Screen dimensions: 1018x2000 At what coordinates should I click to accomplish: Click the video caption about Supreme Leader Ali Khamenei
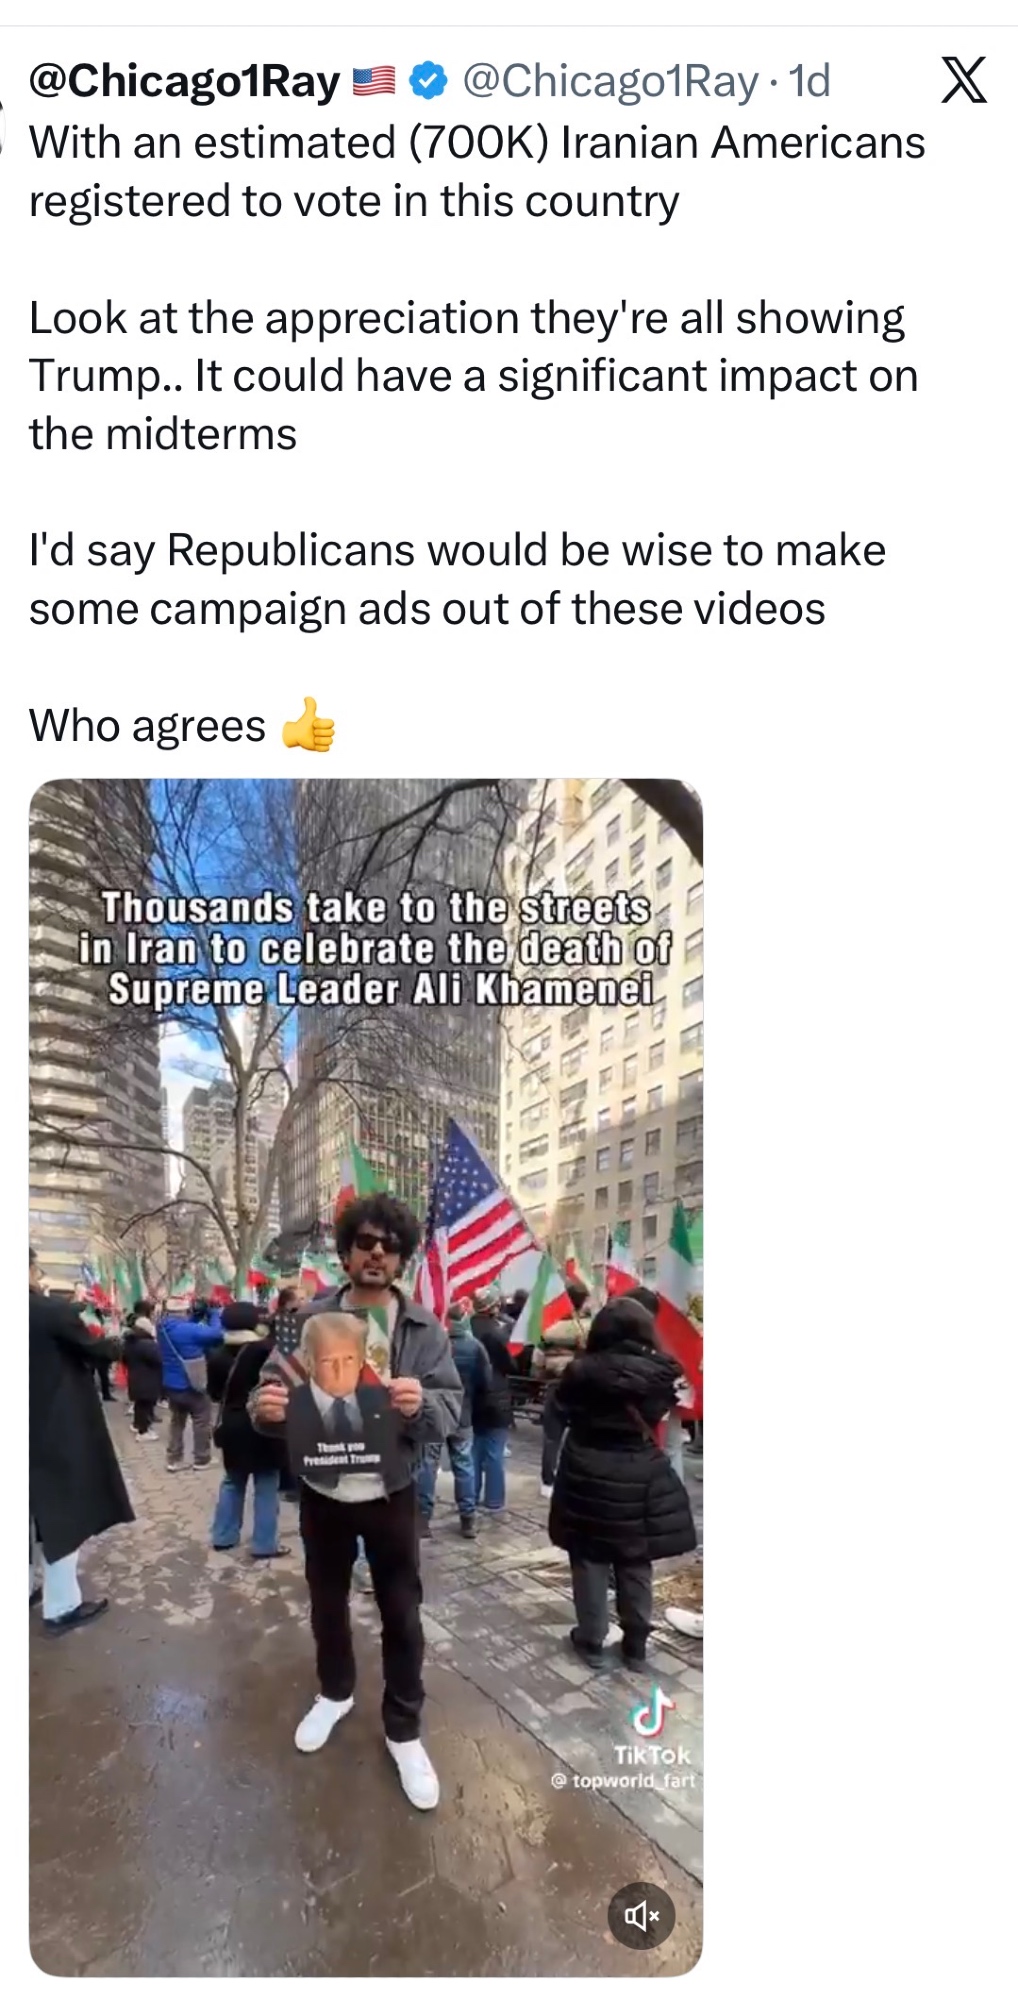tap(376, 948)
